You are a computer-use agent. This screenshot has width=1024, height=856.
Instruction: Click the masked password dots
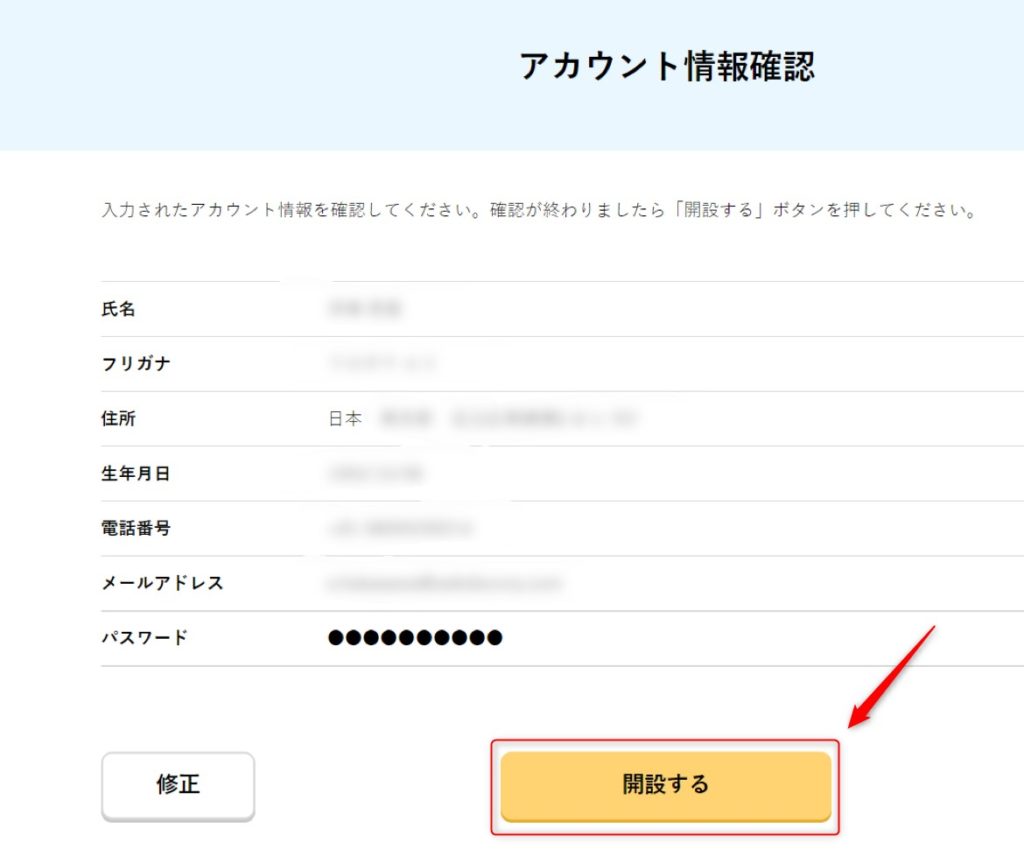coord(415,637)
